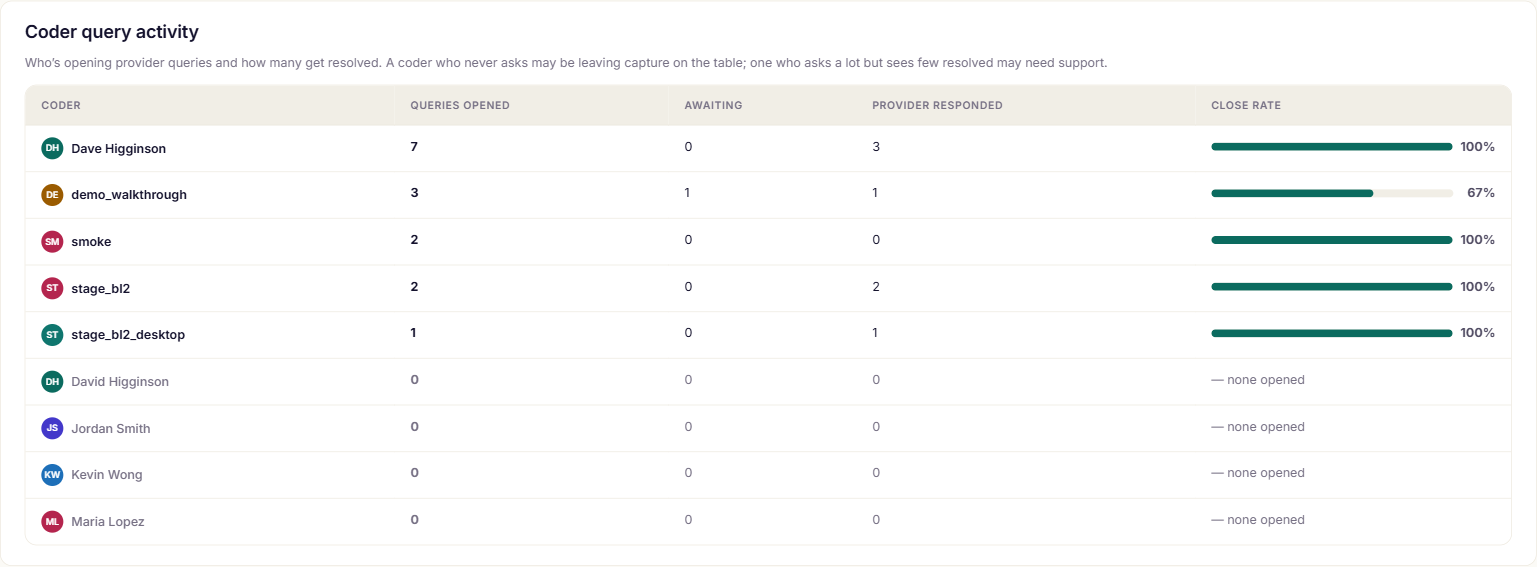This screenshot has height=567, width=1537.
Task: Click the DH avatar beside David Higginson
Action: (52, 381)
